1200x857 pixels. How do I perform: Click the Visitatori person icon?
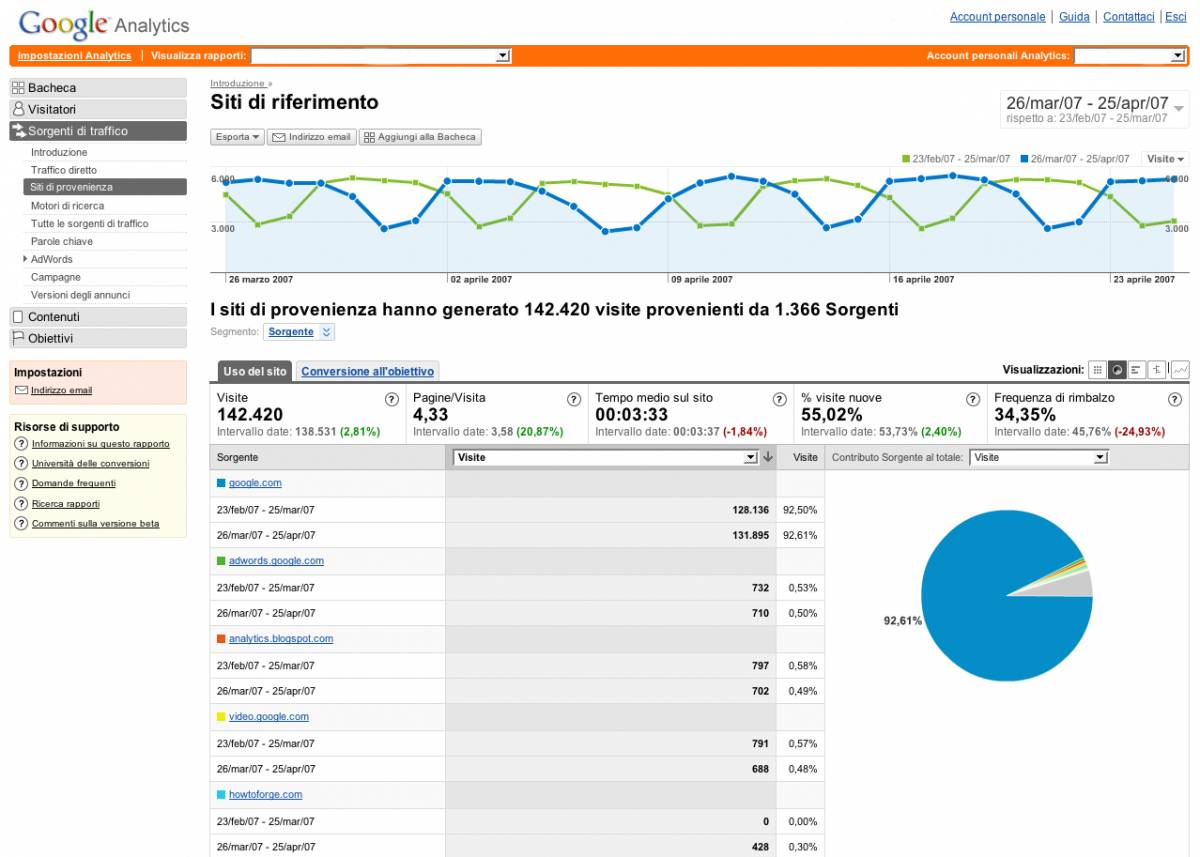pyautogui.click(x=18, y=109)
